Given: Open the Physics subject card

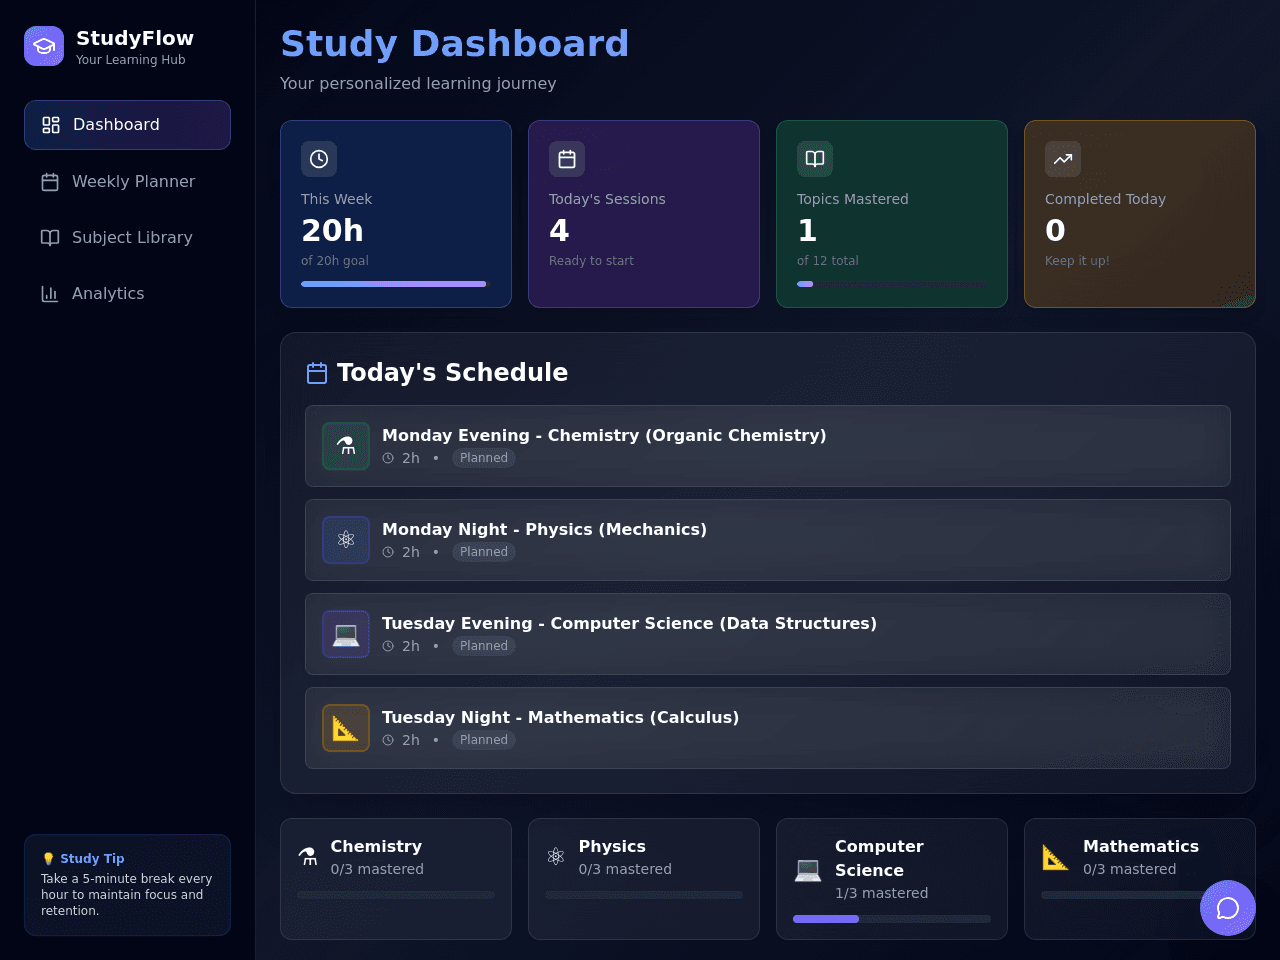Looking at the screenshot, I should pos(644,879).
